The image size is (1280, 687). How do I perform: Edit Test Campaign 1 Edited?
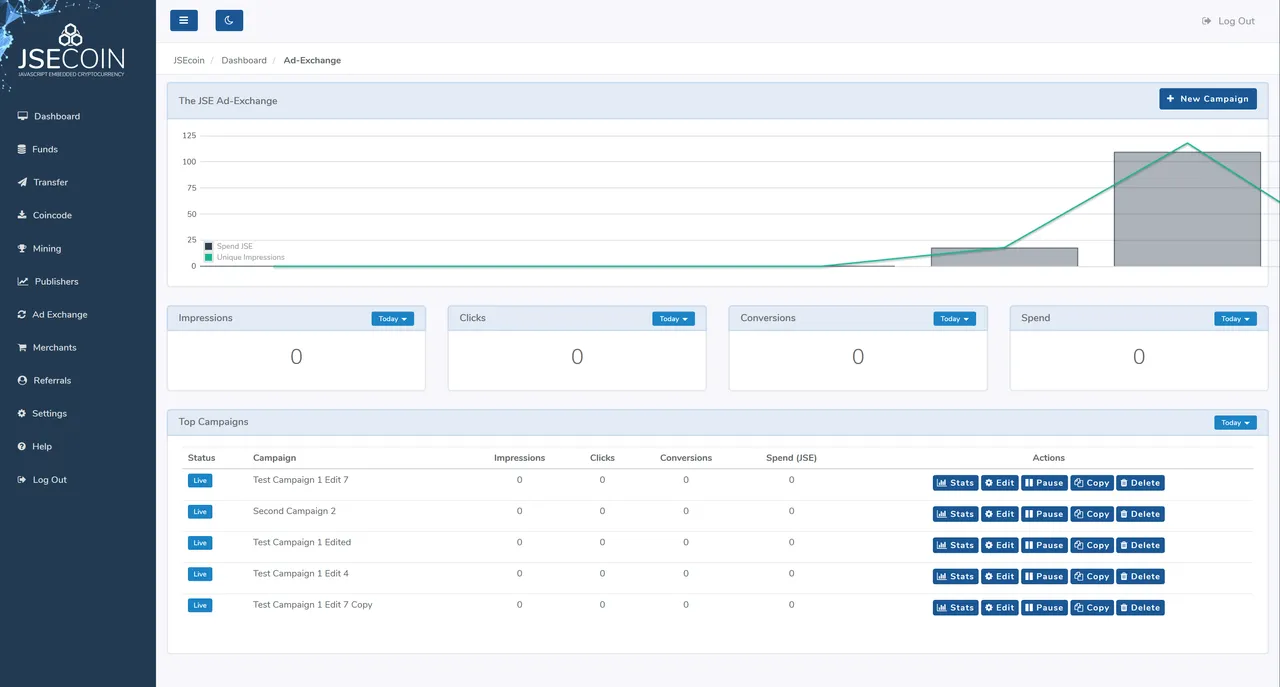1000,545
